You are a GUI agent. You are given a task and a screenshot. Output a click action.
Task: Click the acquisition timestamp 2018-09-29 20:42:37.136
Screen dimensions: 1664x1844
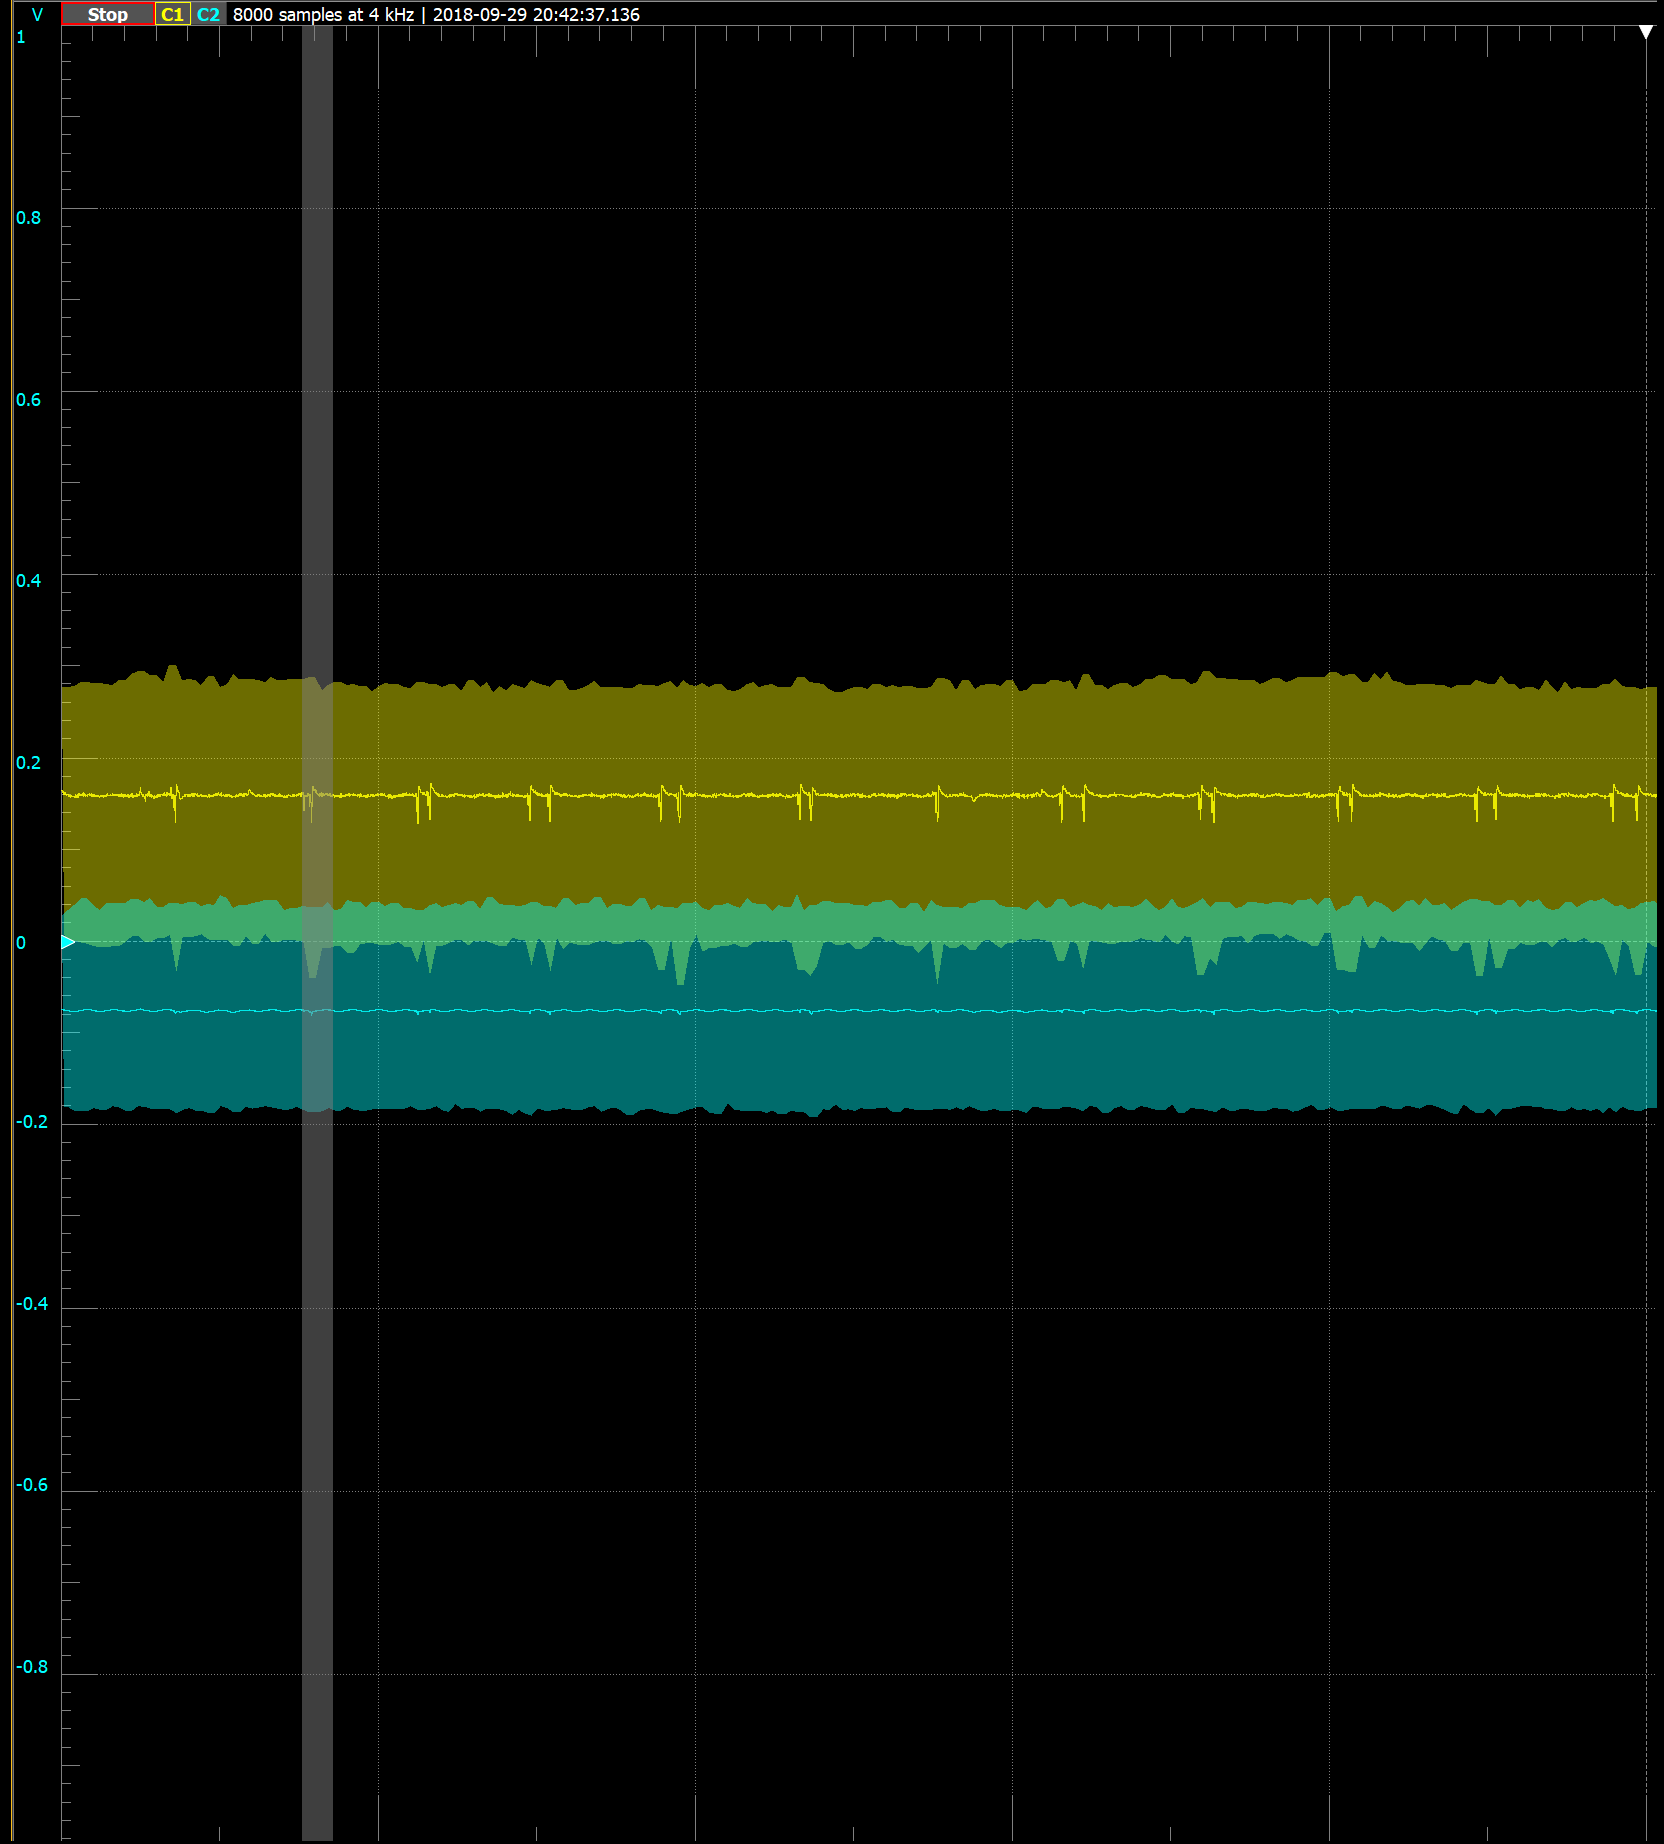(536, 14)
